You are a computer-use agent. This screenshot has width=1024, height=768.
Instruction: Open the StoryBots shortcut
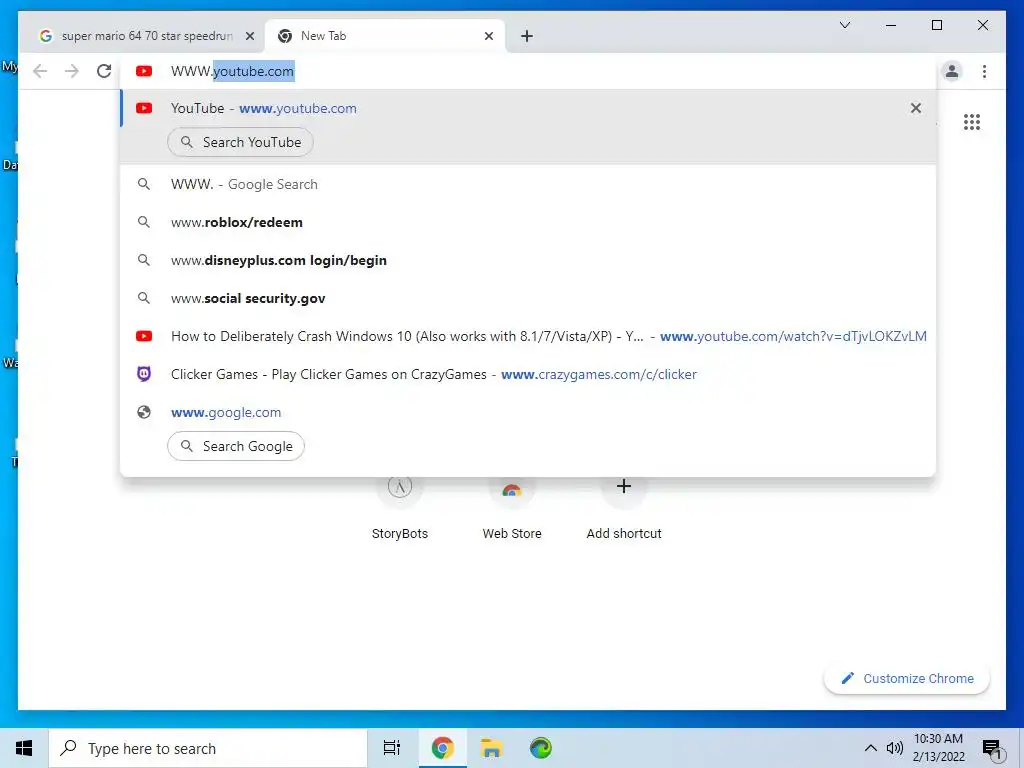coord(400,509)
